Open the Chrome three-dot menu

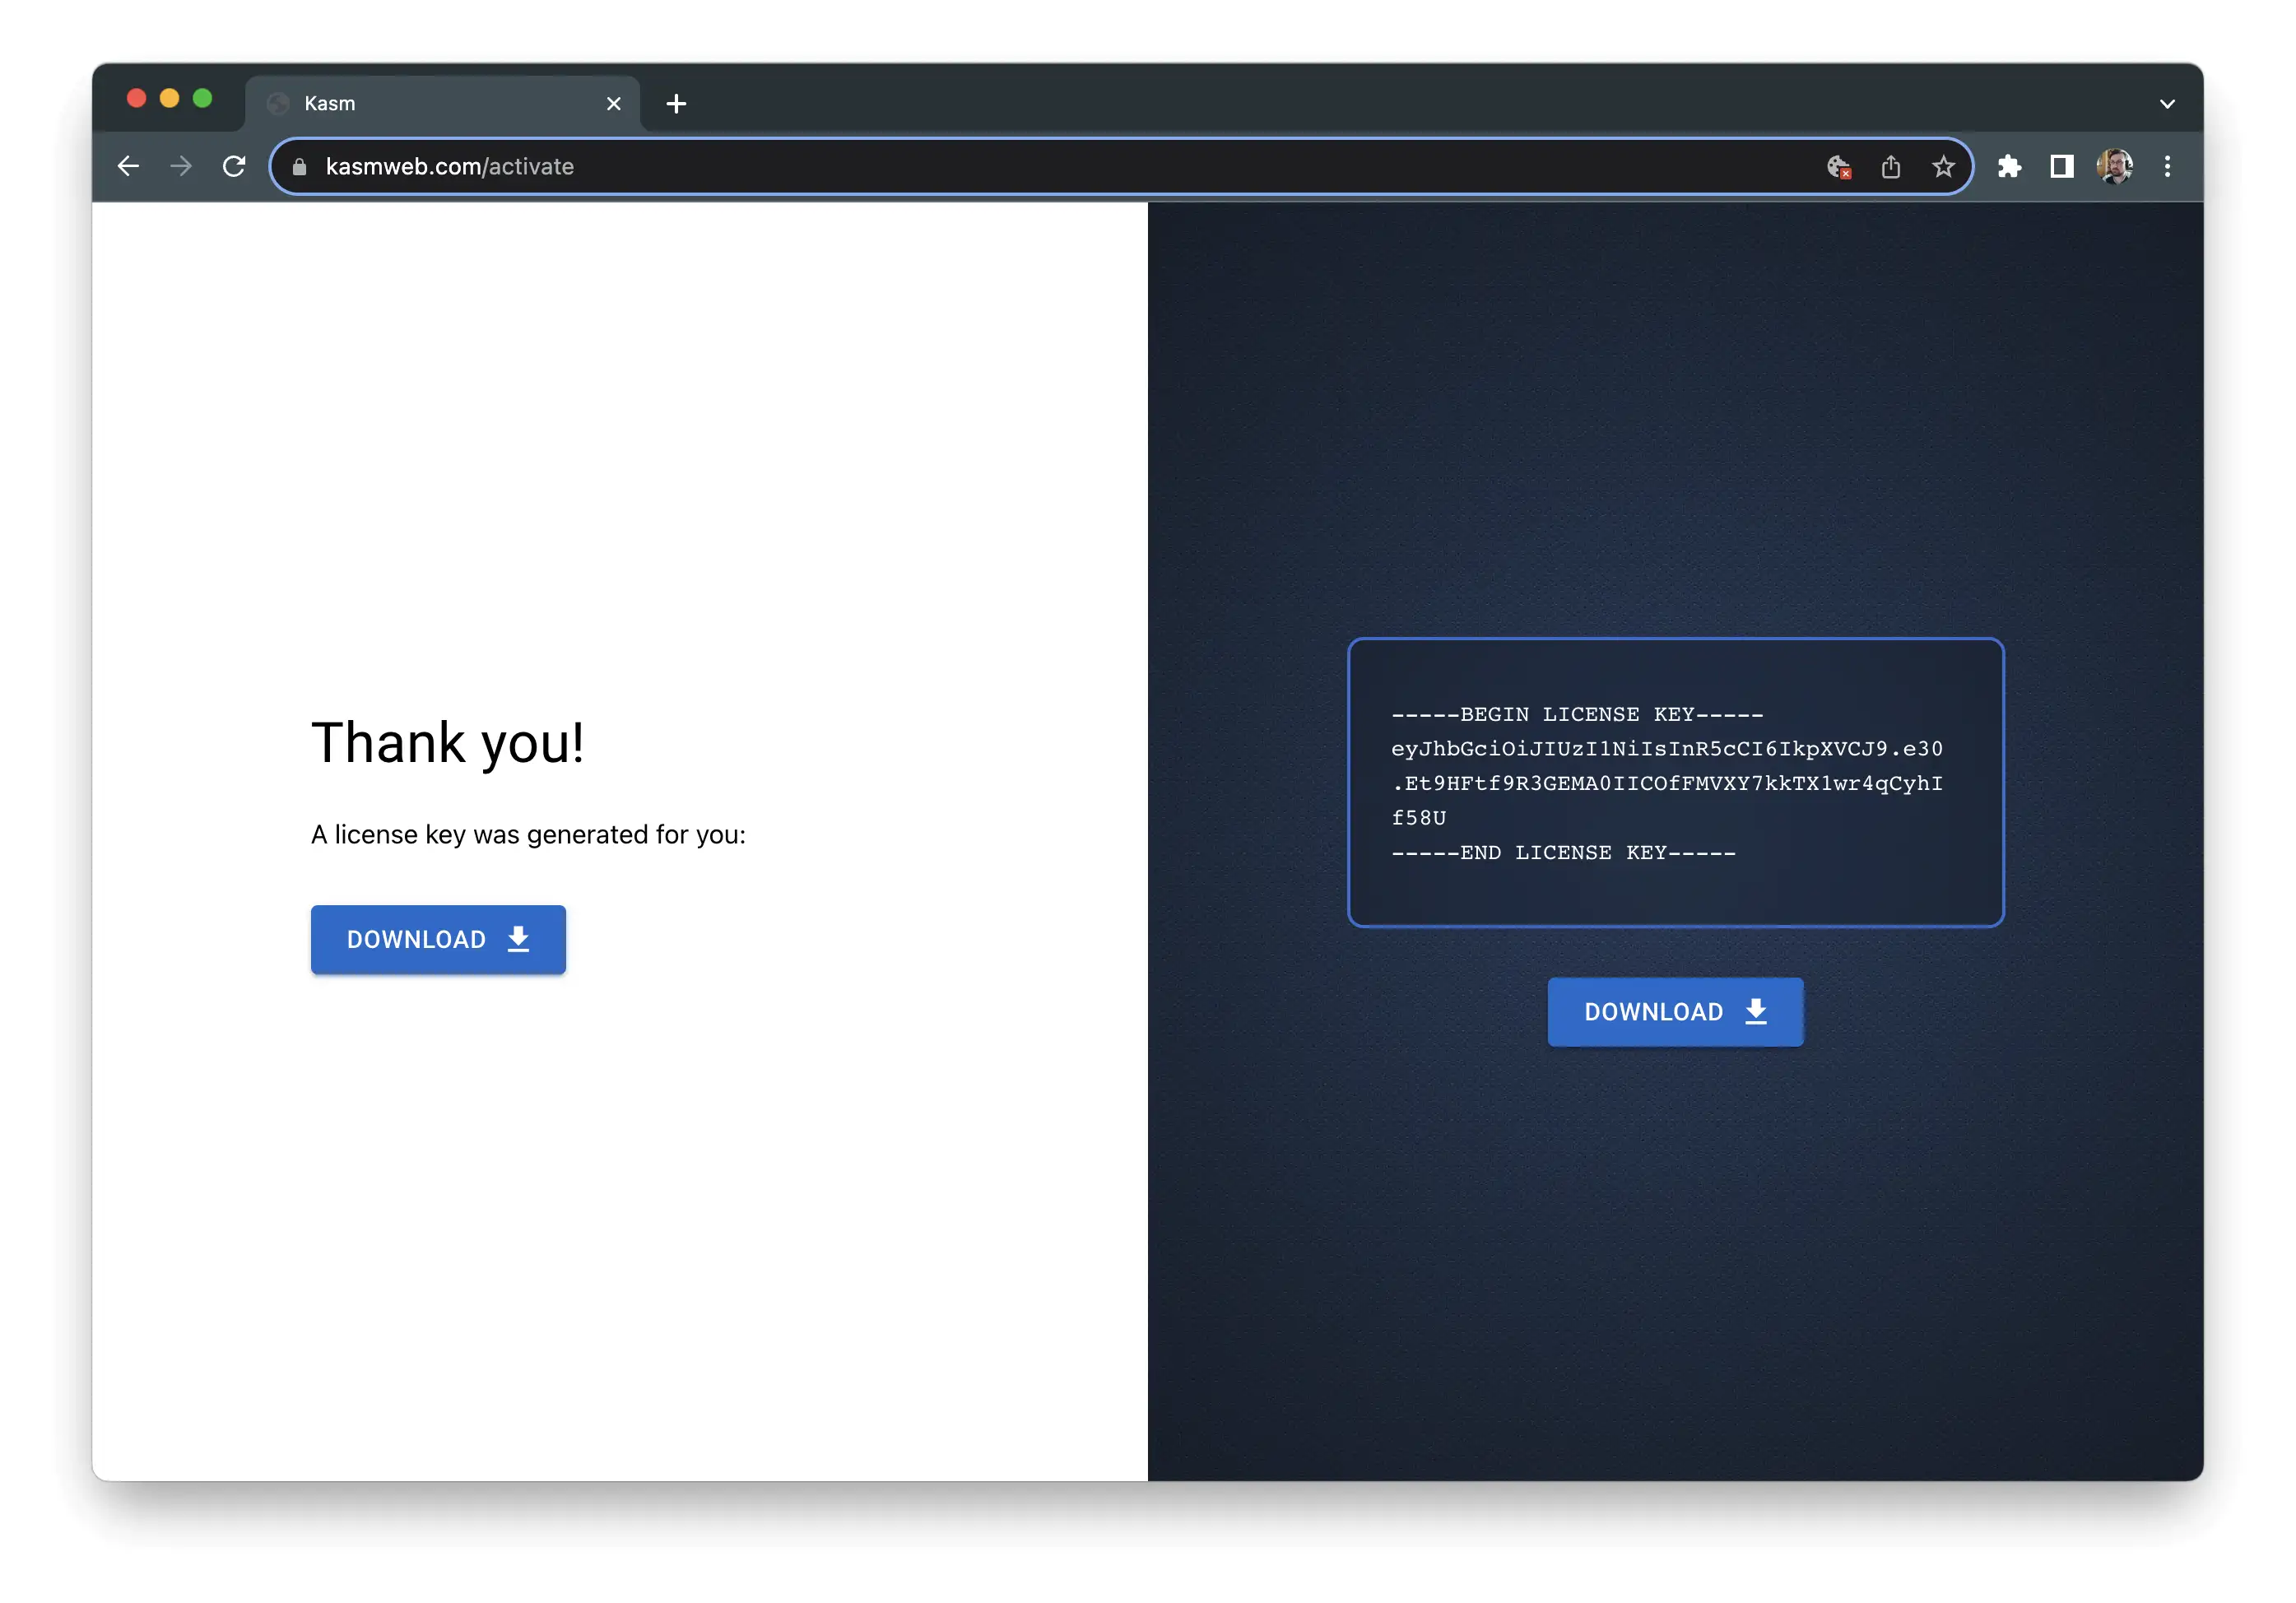pyautogui.click(x=2168, y=166)
